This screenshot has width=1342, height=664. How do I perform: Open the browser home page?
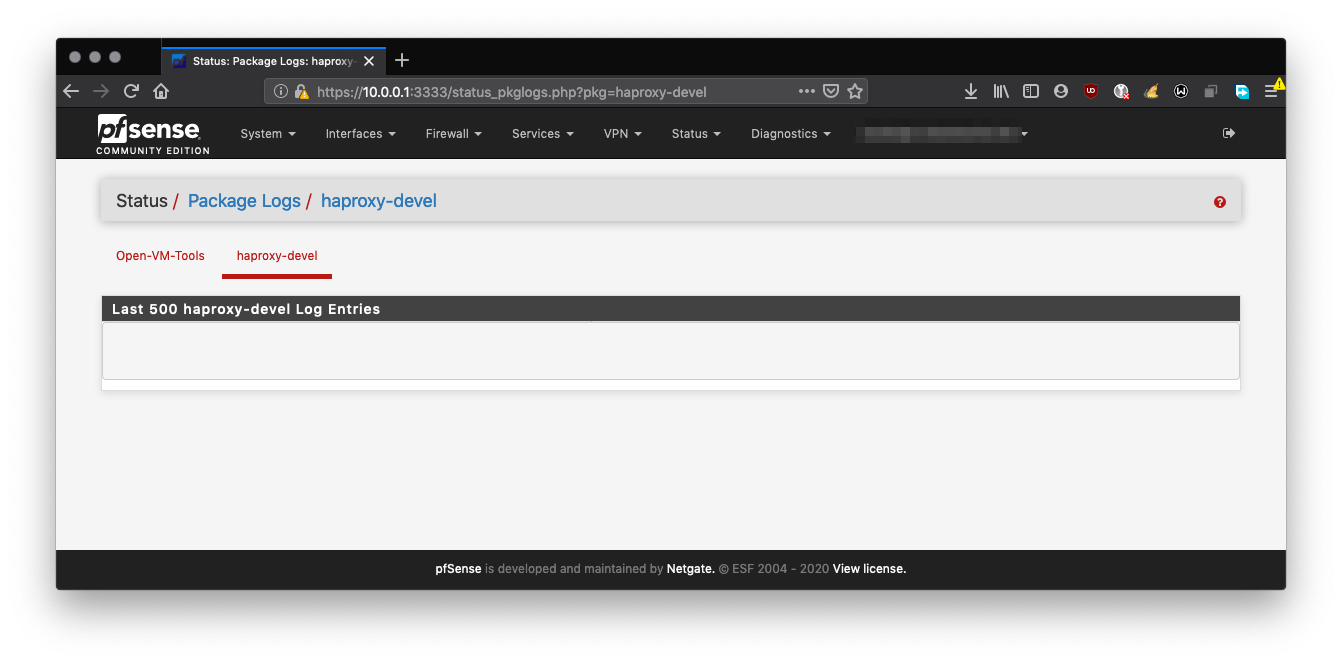(x=161, y=91)
